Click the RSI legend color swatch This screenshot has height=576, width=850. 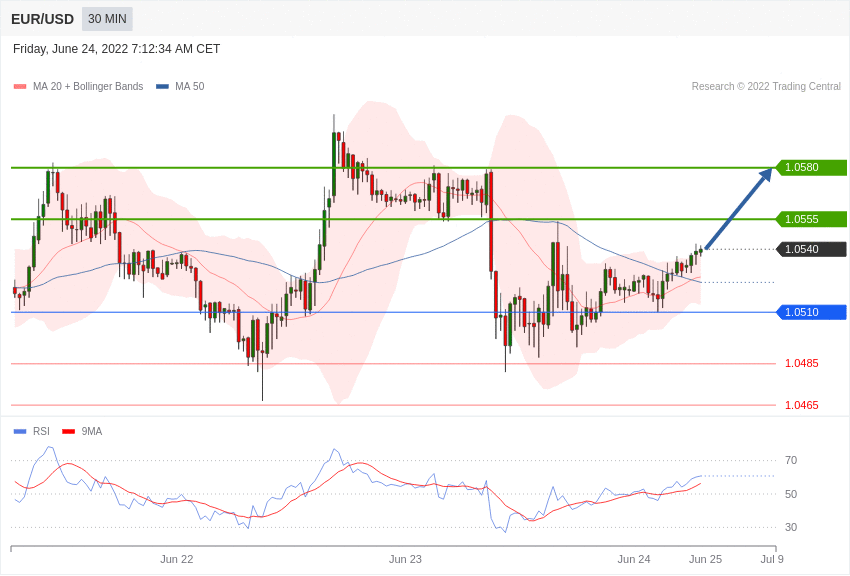pyautogui.click(x=20, y=432)
